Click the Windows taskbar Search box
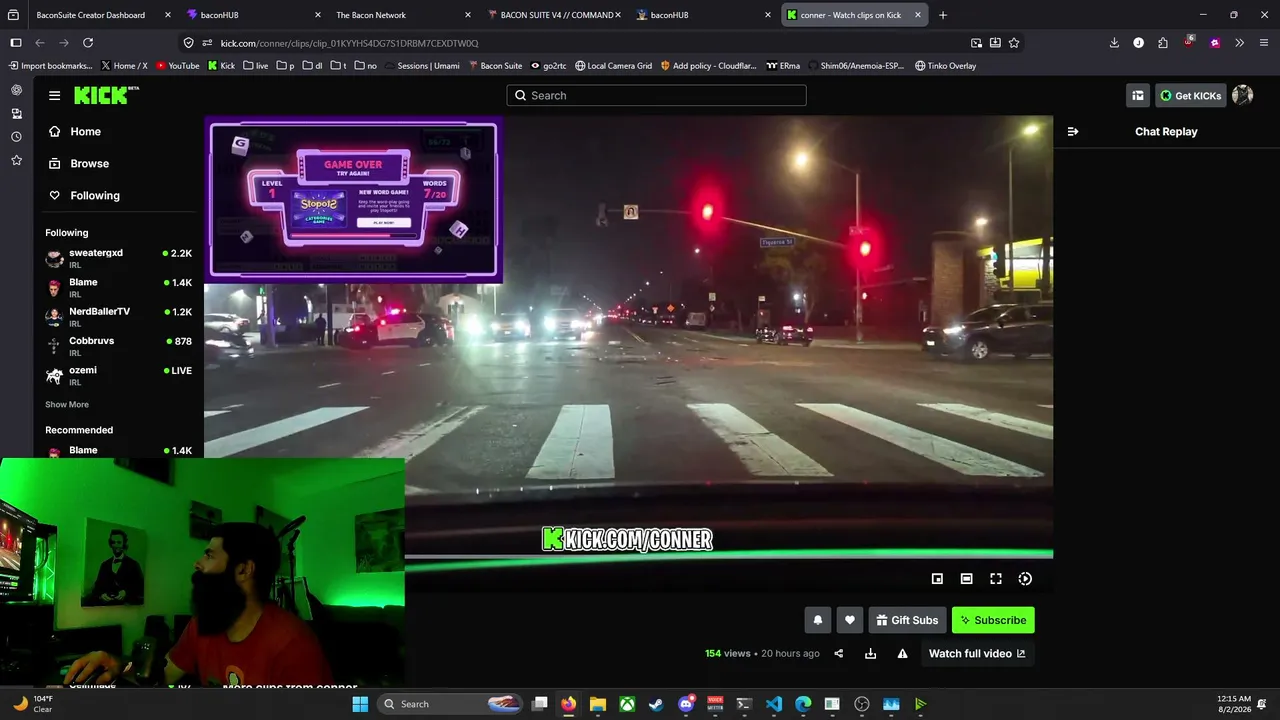 point(450,704)
